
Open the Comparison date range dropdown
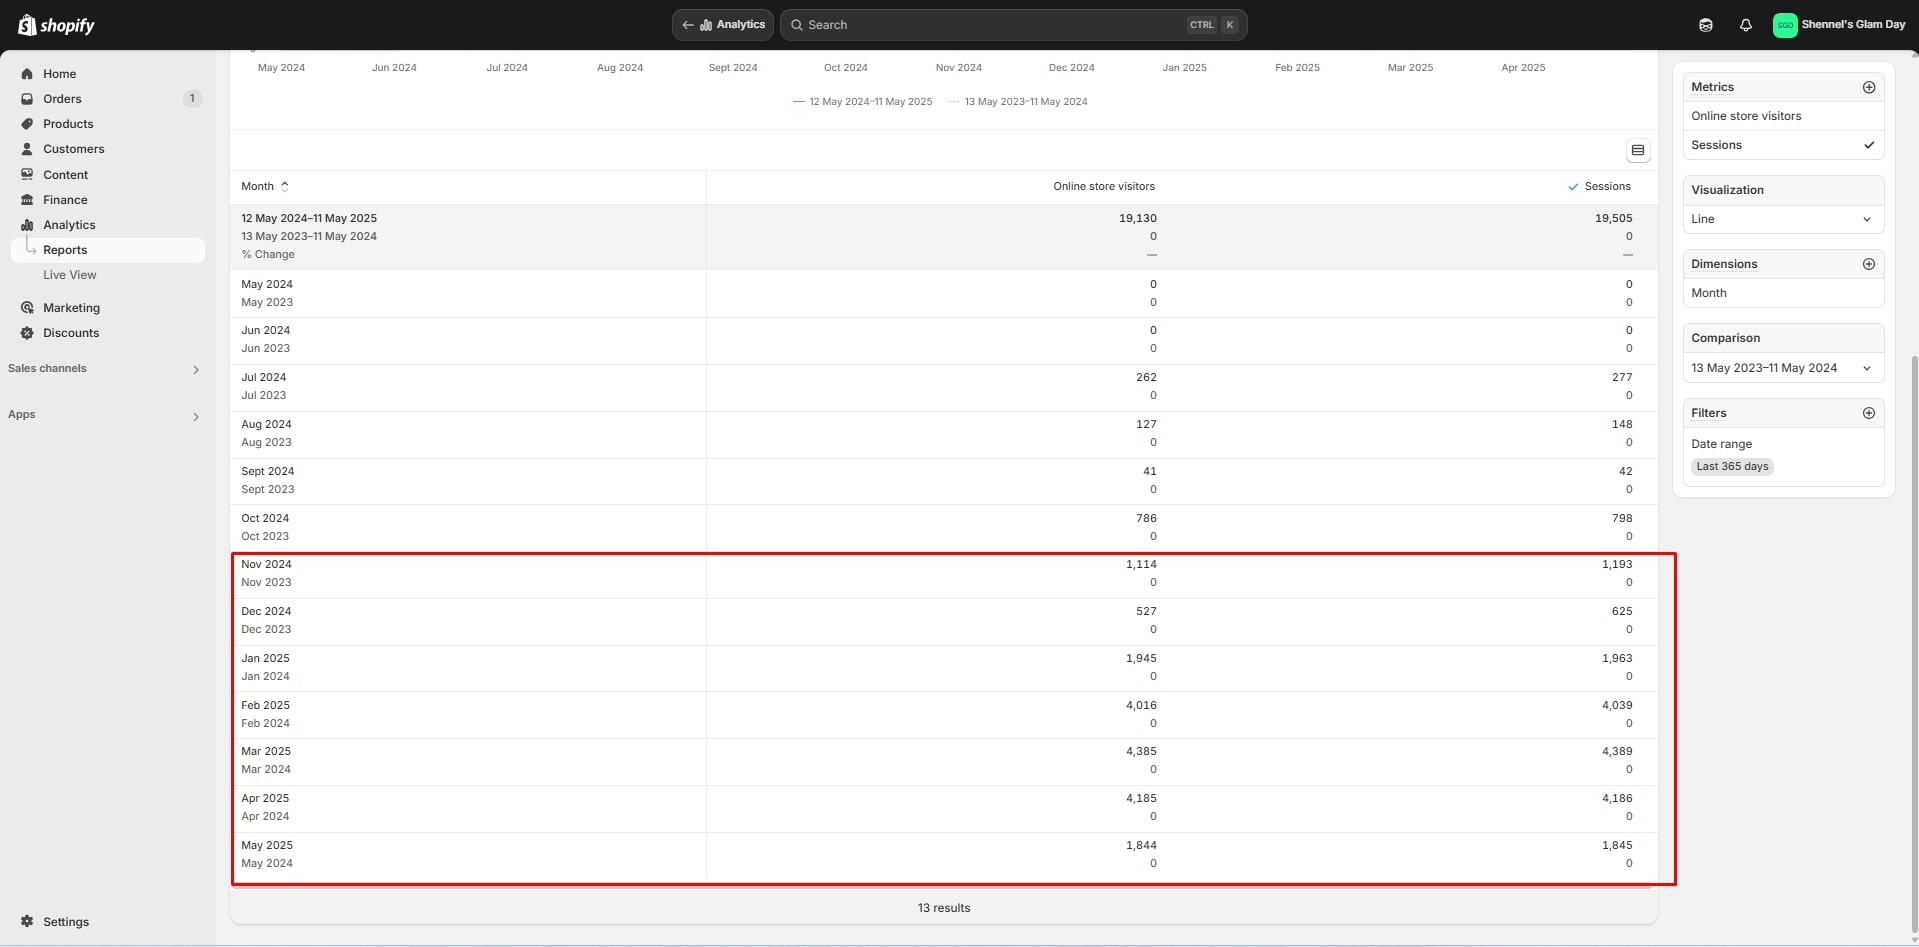pos(1782,368)
